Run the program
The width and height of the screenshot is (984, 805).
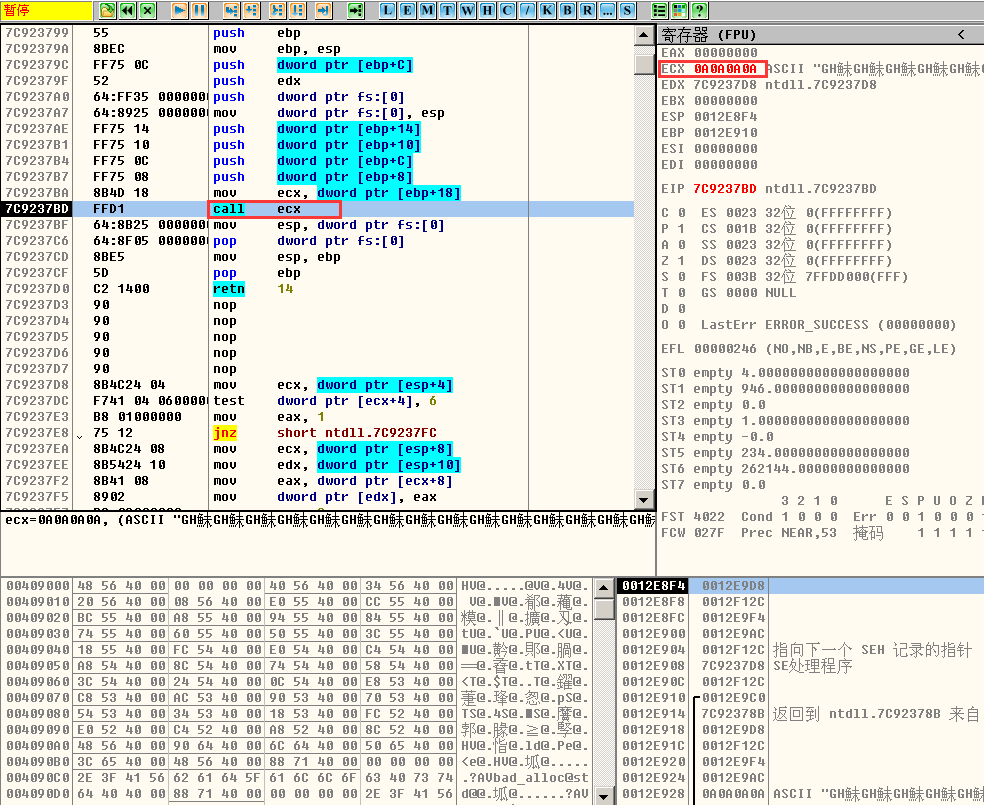click(x=179, y=10)
